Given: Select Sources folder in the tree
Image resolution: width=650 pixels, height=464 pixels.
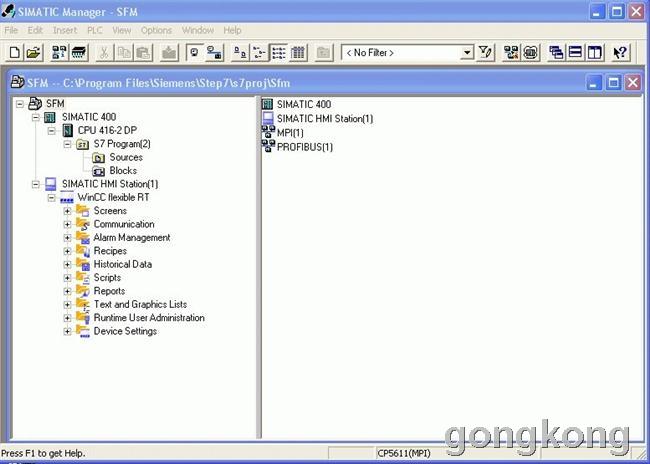Looking at the screenshot, I should (126, 158).
